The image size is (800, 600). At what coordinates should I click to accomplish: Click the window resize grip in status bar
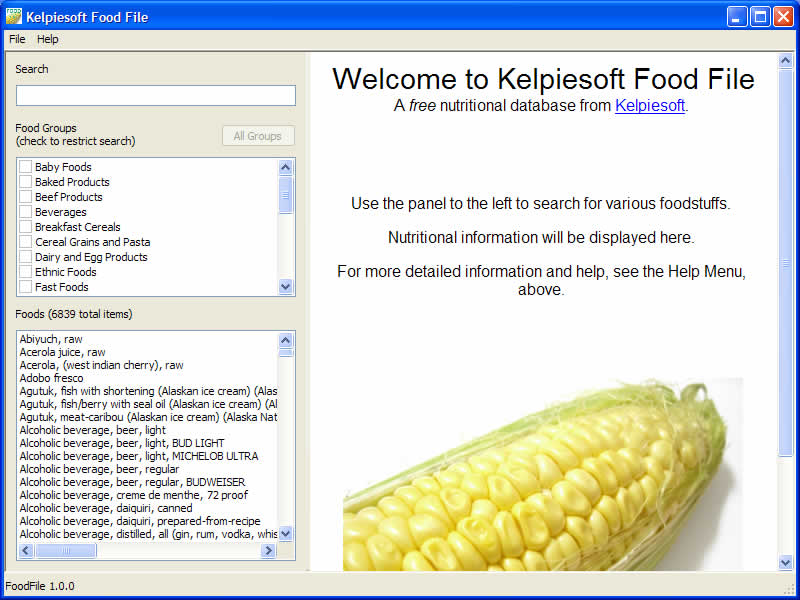pos(788,588)
